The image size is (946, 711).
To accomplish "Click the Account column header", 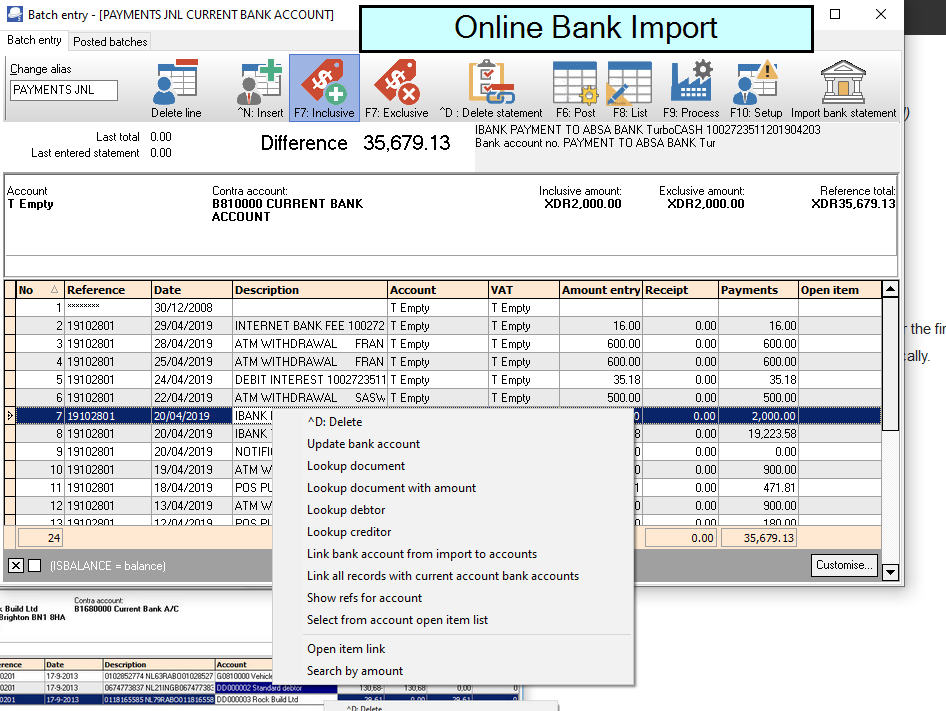I will point(437,290).
